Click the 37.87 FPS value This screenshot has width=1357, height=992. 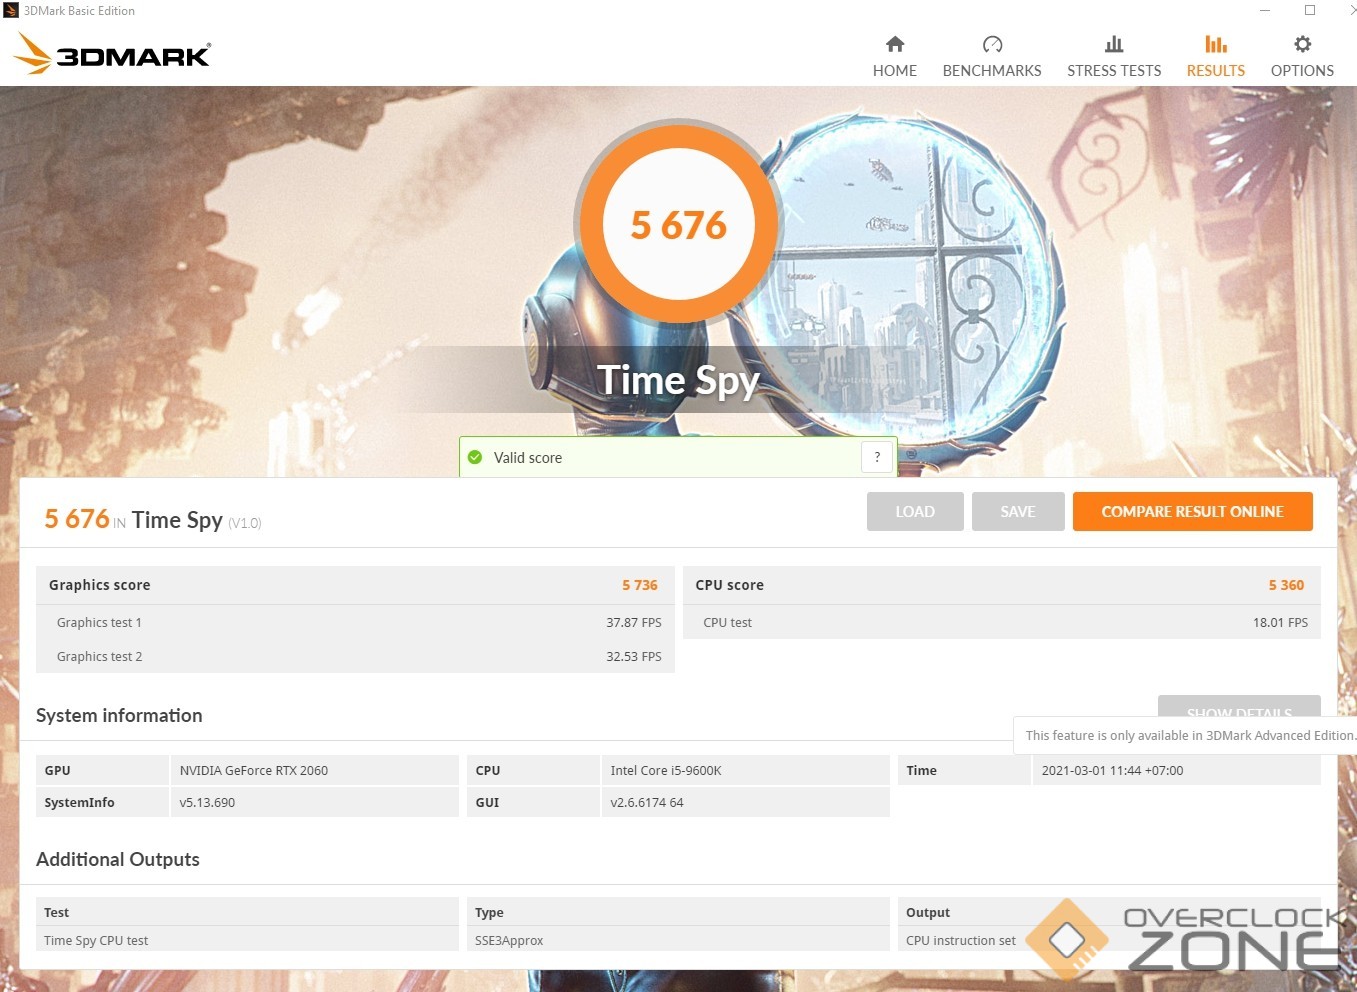pyautogui.click(x=634, y=622)
